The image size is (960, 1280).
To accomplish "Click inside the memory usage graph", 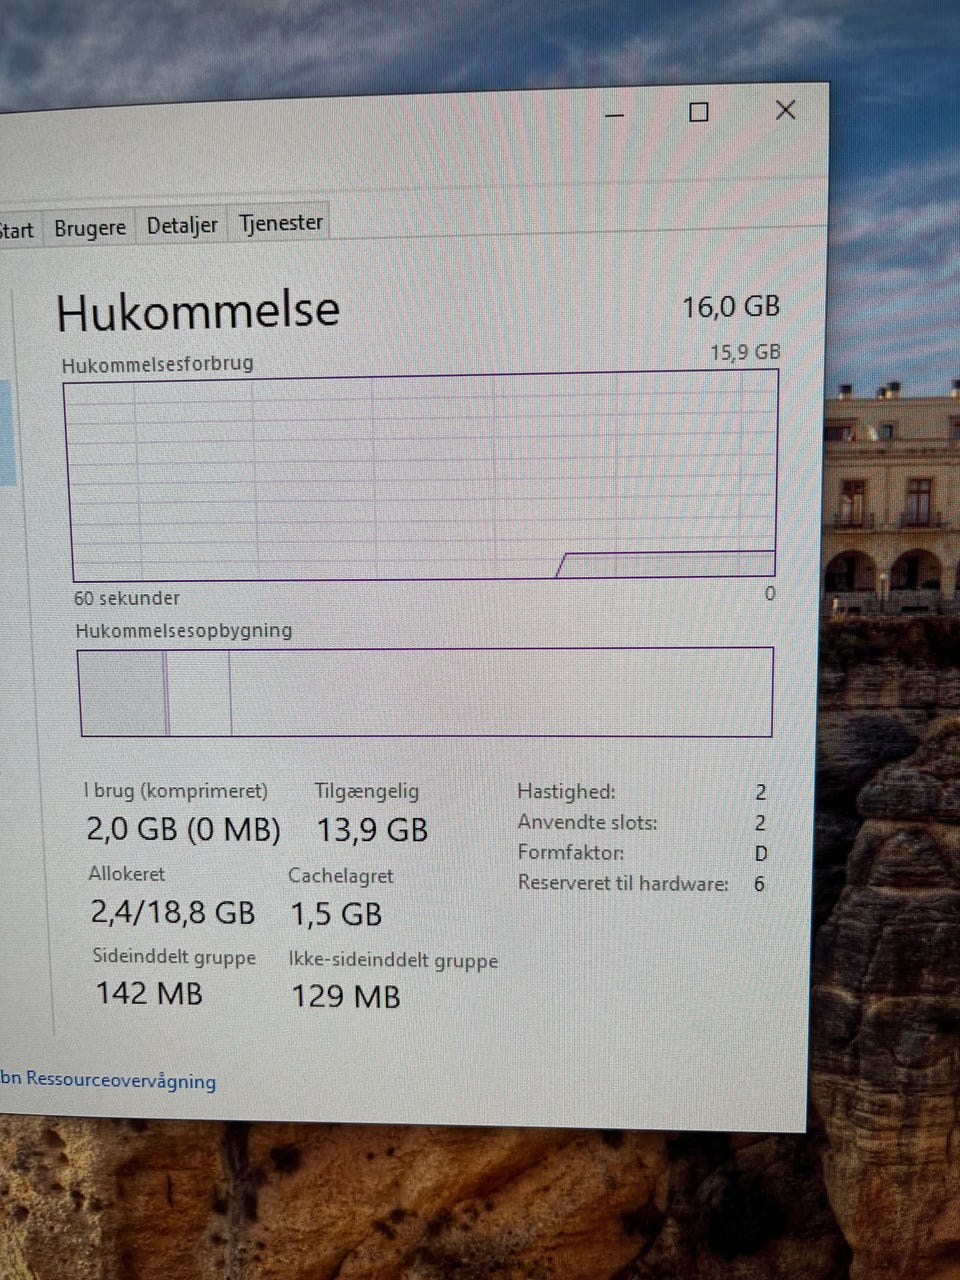I will click(422, 476).
